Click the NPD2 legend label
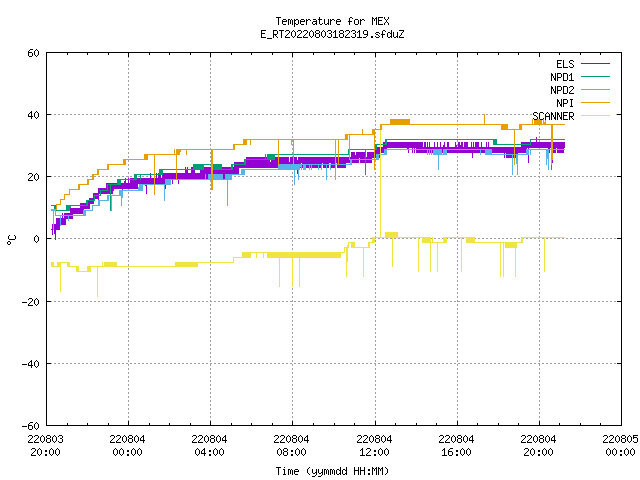 (x=562, y=90)
